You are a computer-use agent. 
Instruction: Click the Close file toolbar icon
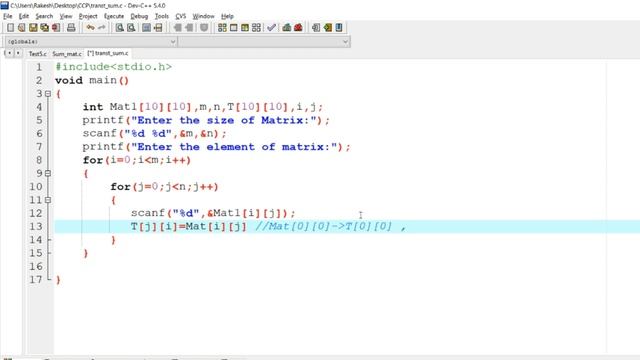pos(56,28)
